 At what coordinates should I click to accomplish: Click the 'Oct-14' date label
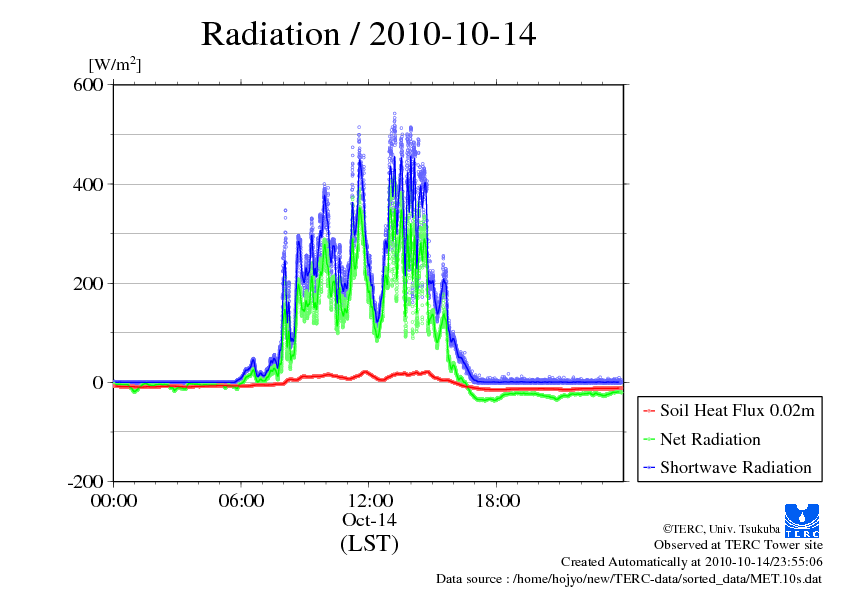coord(369,520)
